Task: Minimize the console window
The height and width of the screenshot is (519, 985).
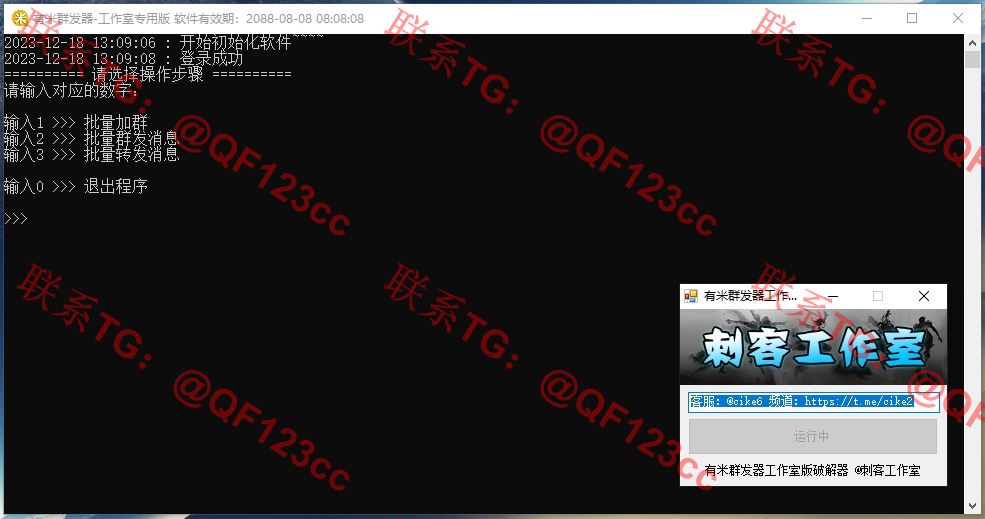Action: [867, 18]
